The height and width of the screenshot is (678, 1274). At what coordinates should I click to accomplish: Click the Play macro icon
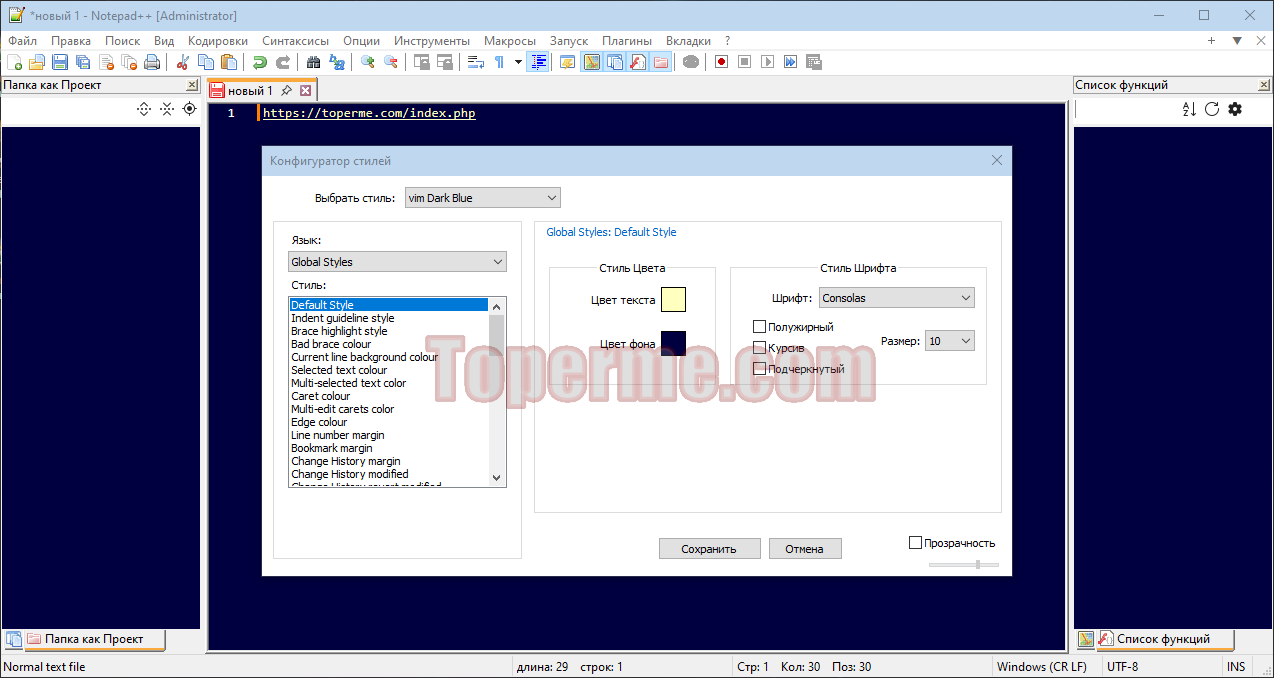767,62
